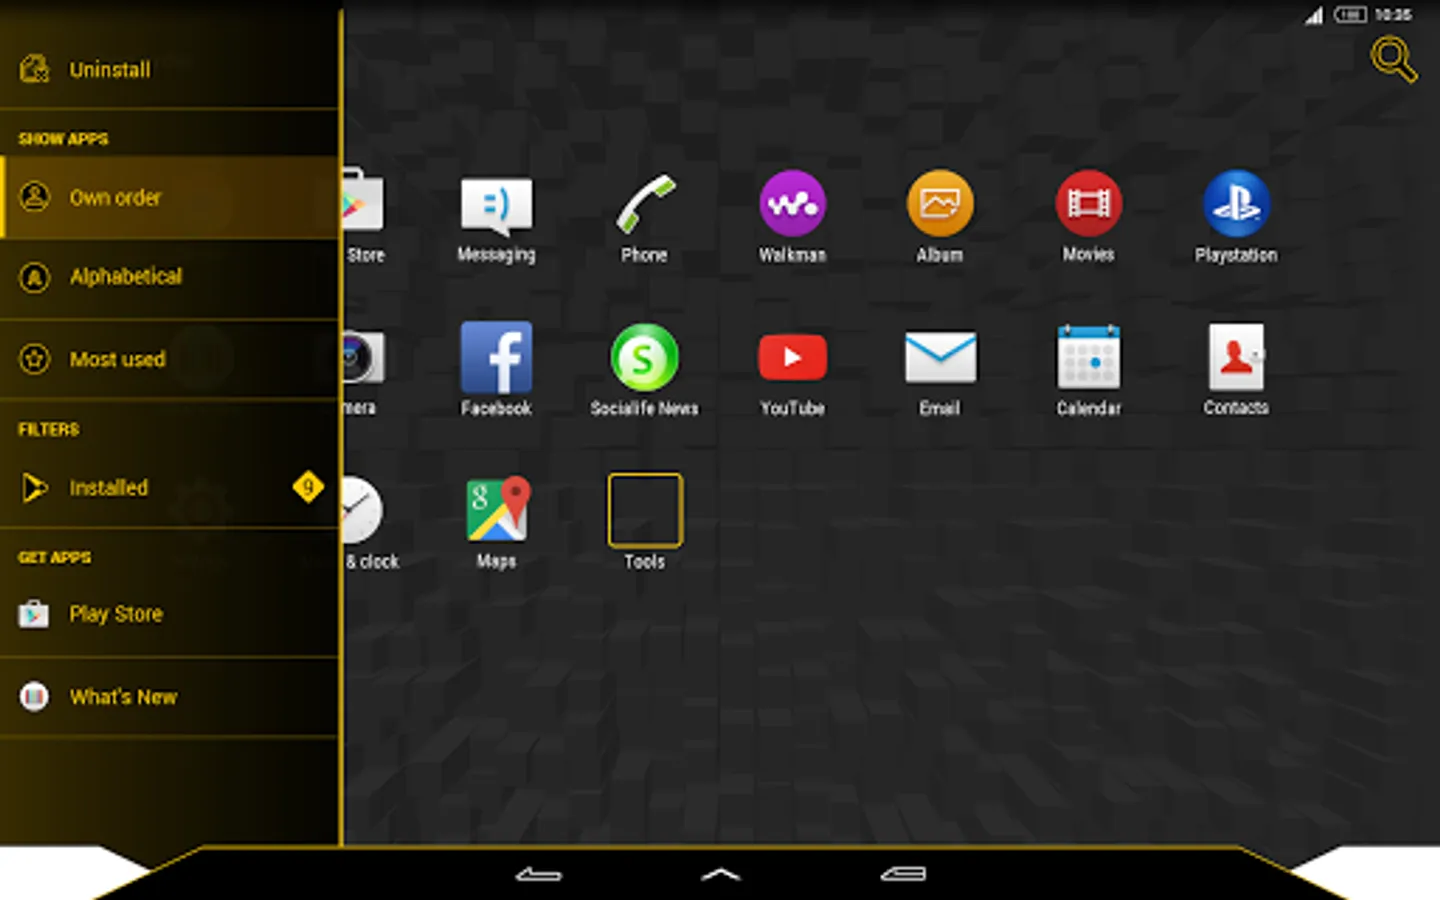1440x900 pixels.
Task: Launch the Movies app
Action: coord(1088,204)
